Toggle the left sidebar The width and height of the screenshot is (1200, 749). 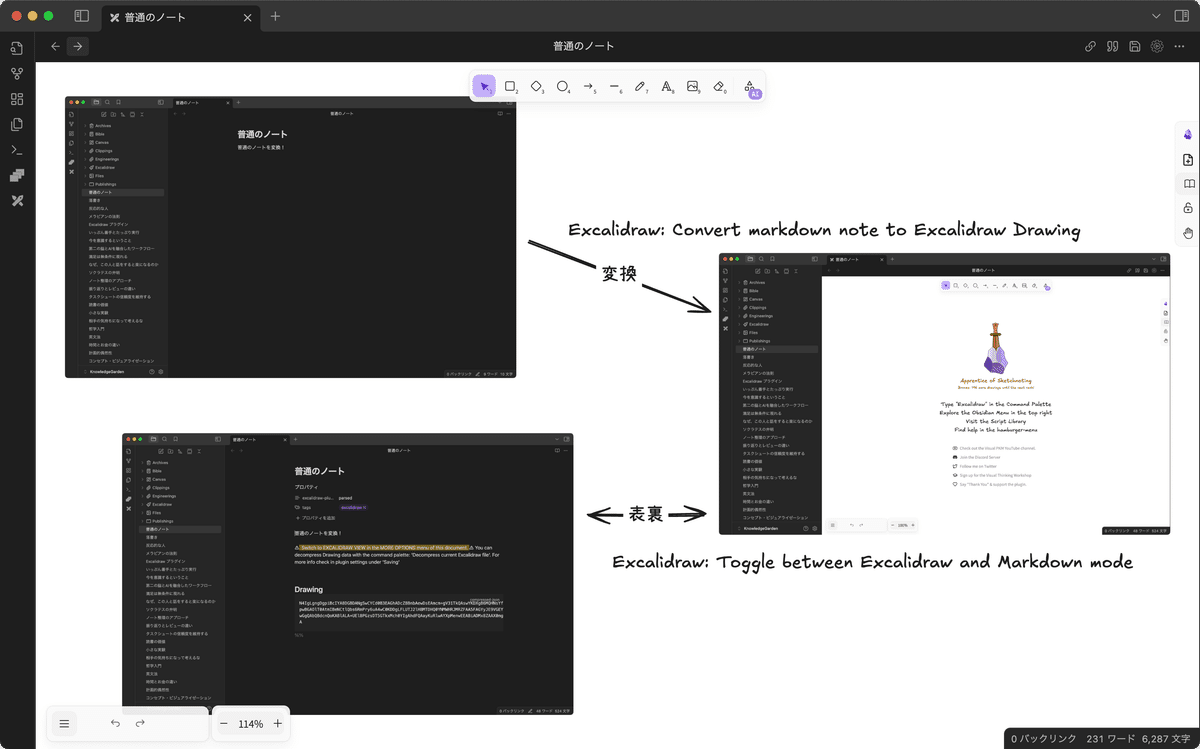click(81, 16)
